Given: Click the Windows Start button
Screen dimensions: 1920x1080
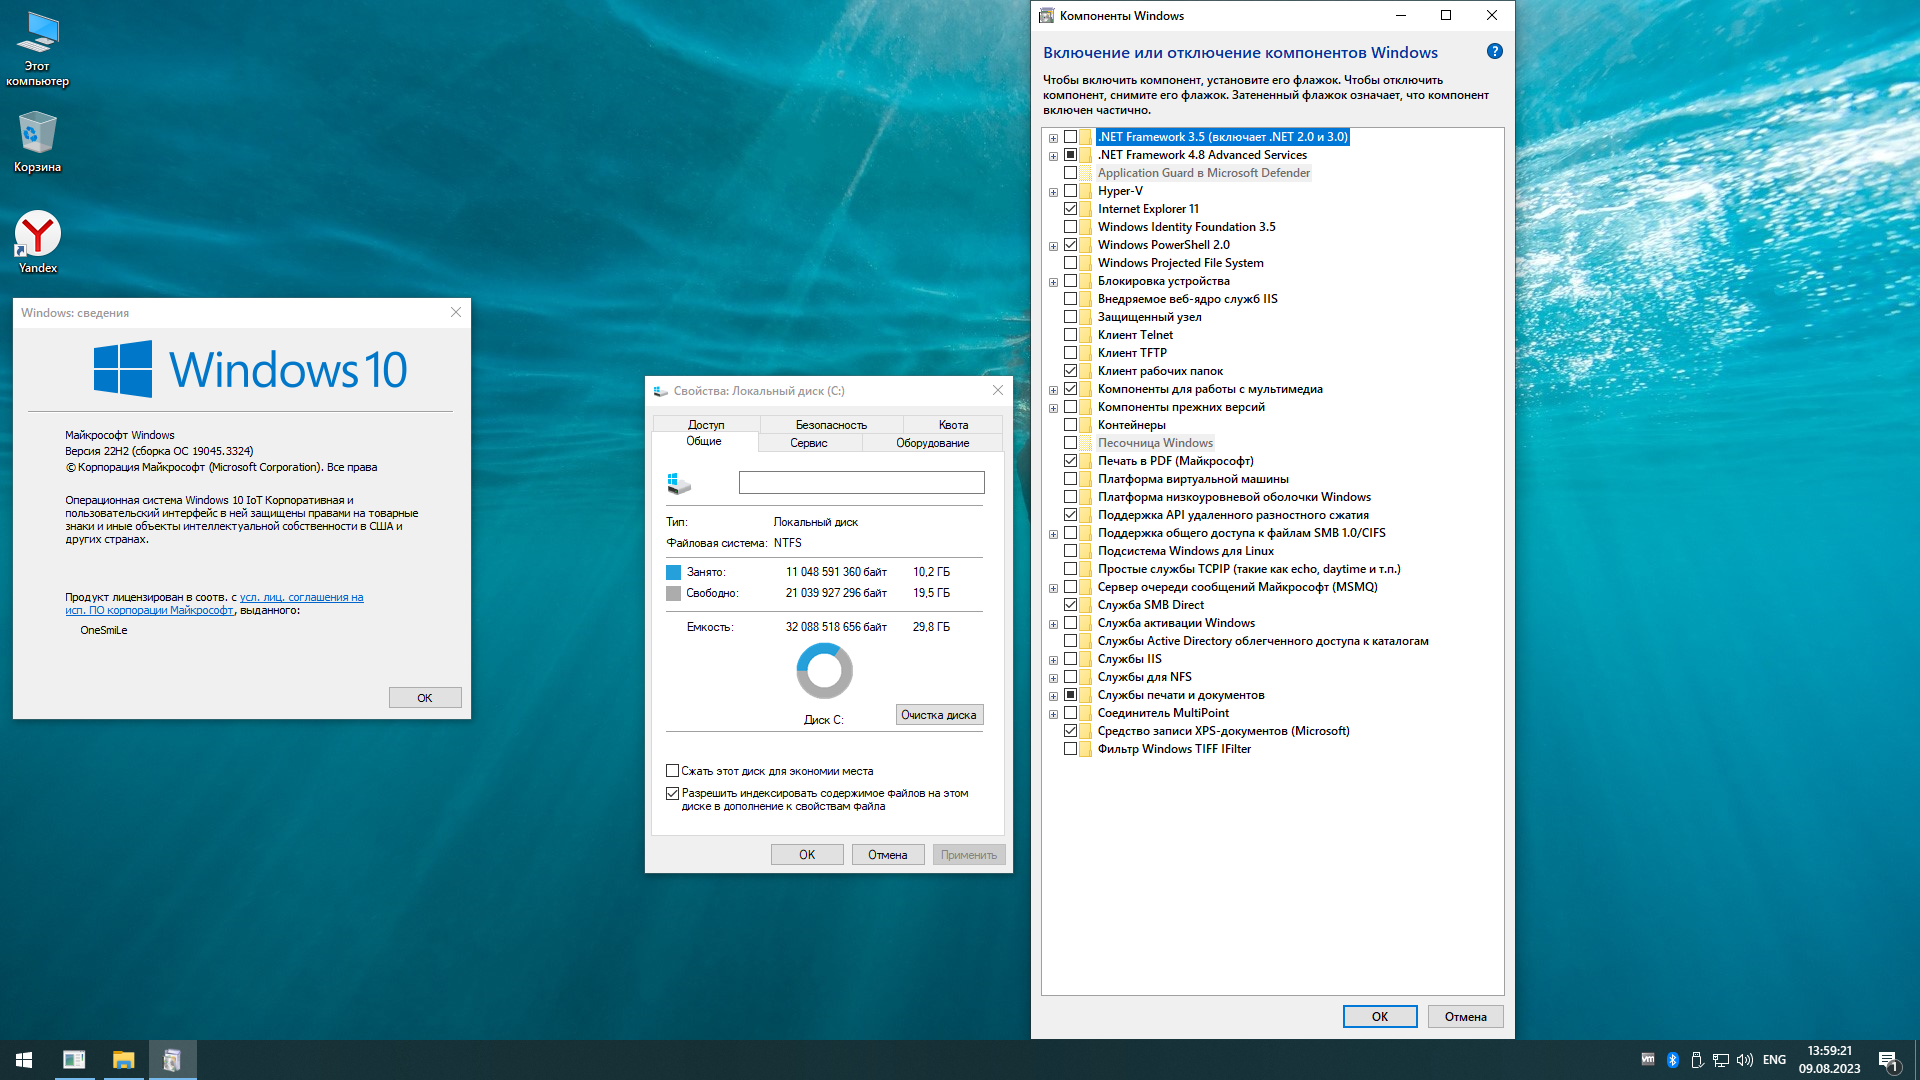Looking at the screenshot, I should [x=24, y=1060].
